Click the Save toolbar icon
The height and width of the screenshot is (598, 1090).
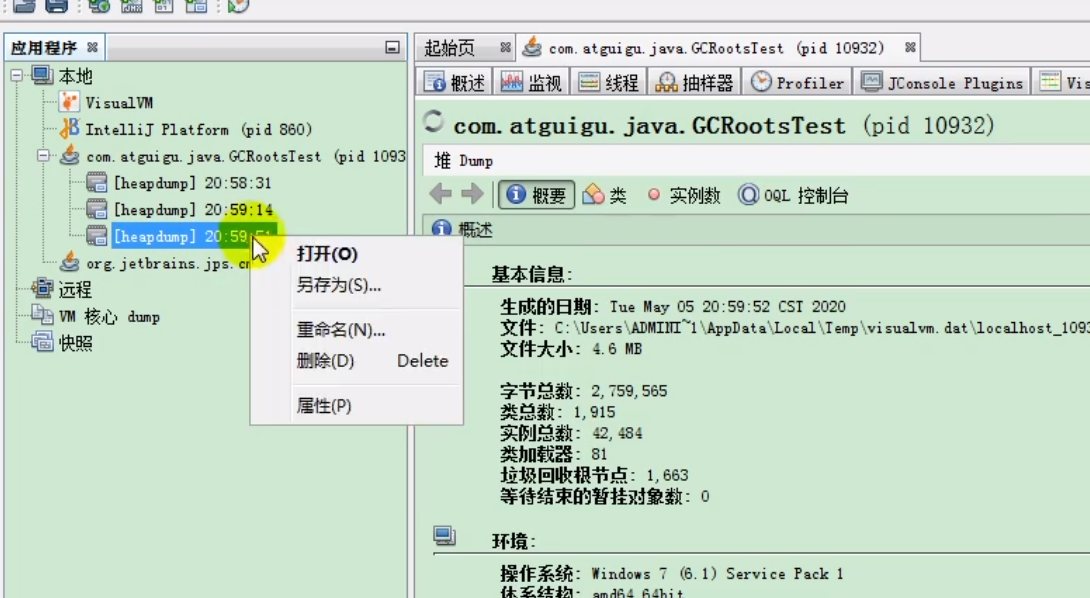click(x=56, y=6)
